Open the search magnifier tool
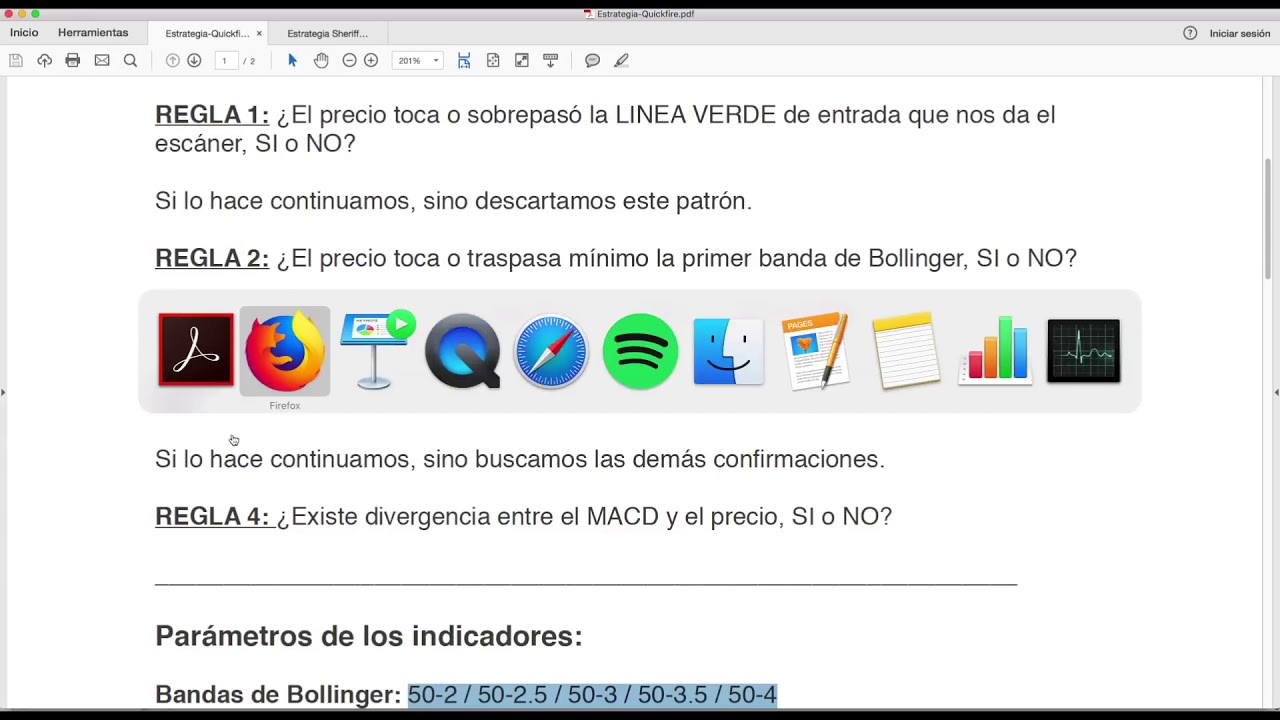This screenshot has width=1280, height=720. click(130, 61)
